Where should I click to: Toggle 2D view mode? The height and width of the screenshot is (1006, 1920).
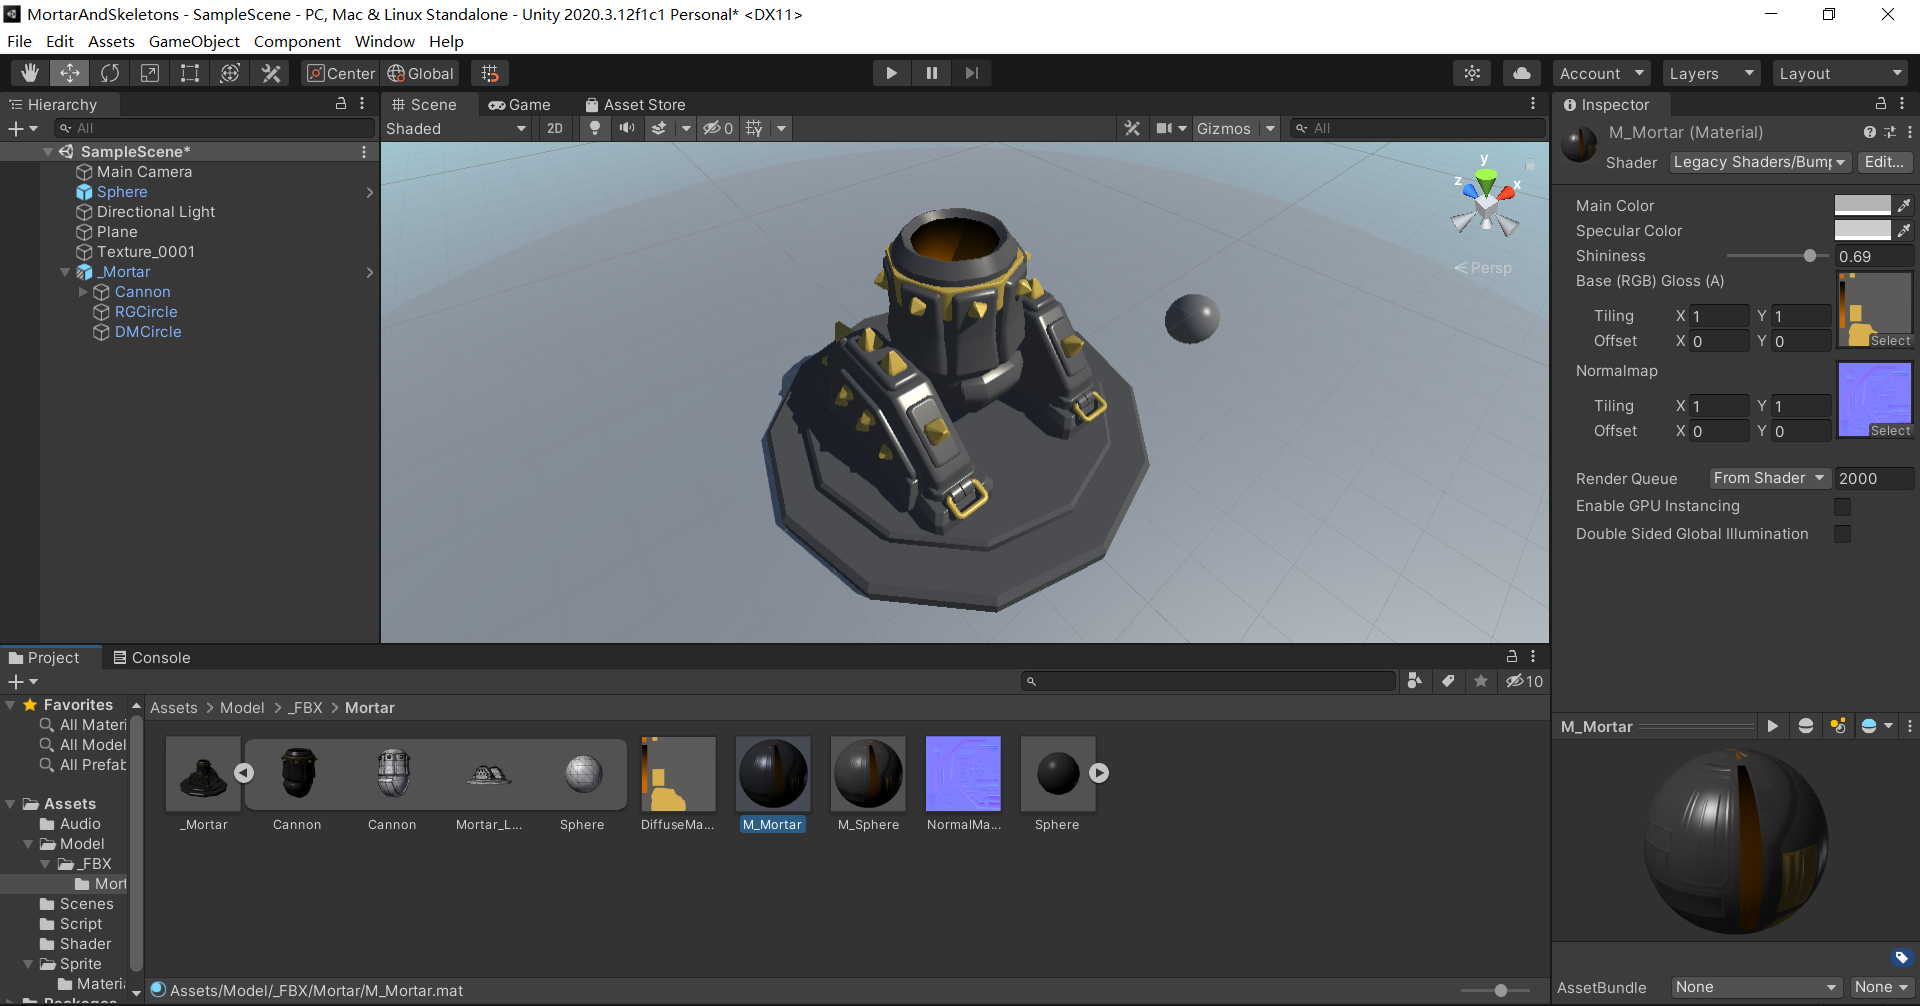[555, 128]
